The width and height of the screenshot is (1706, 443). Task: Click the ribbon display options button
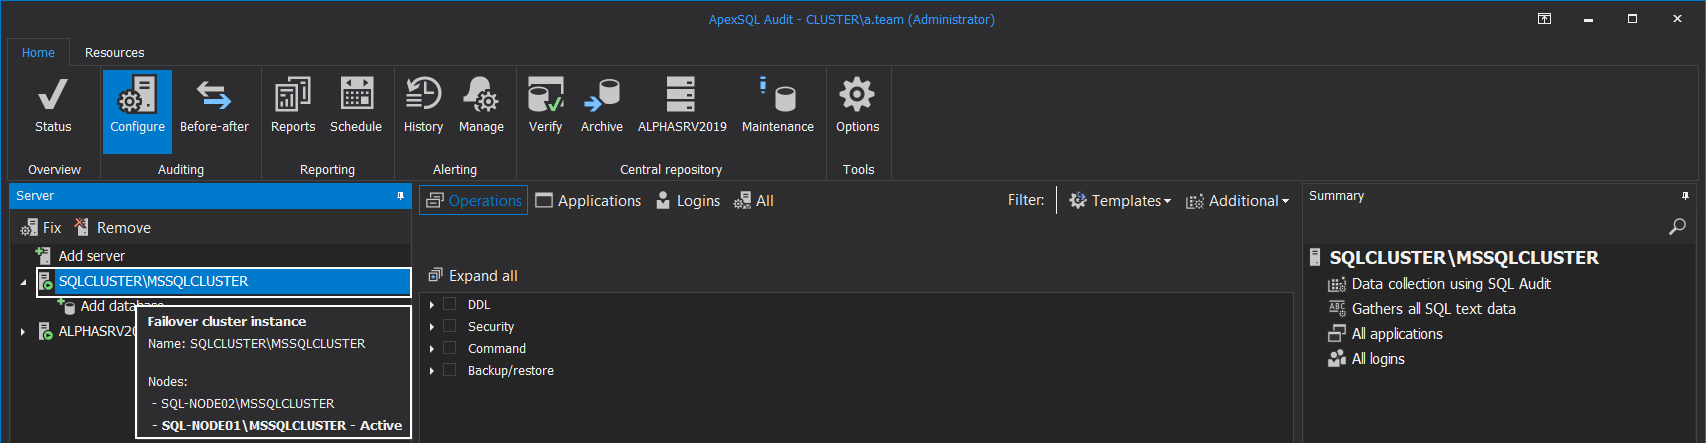click(x=1544, y=19)
